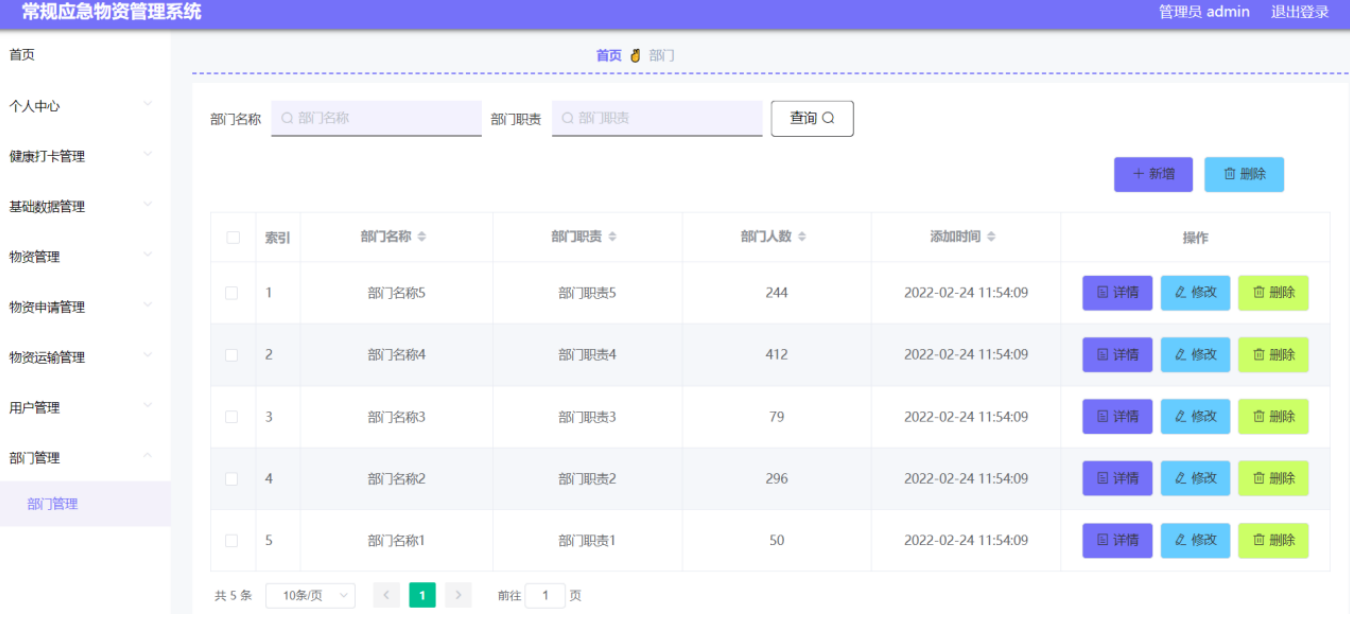Click the 查询 search button
Screen dimensions: 1350x619
(x=812, y=118)
